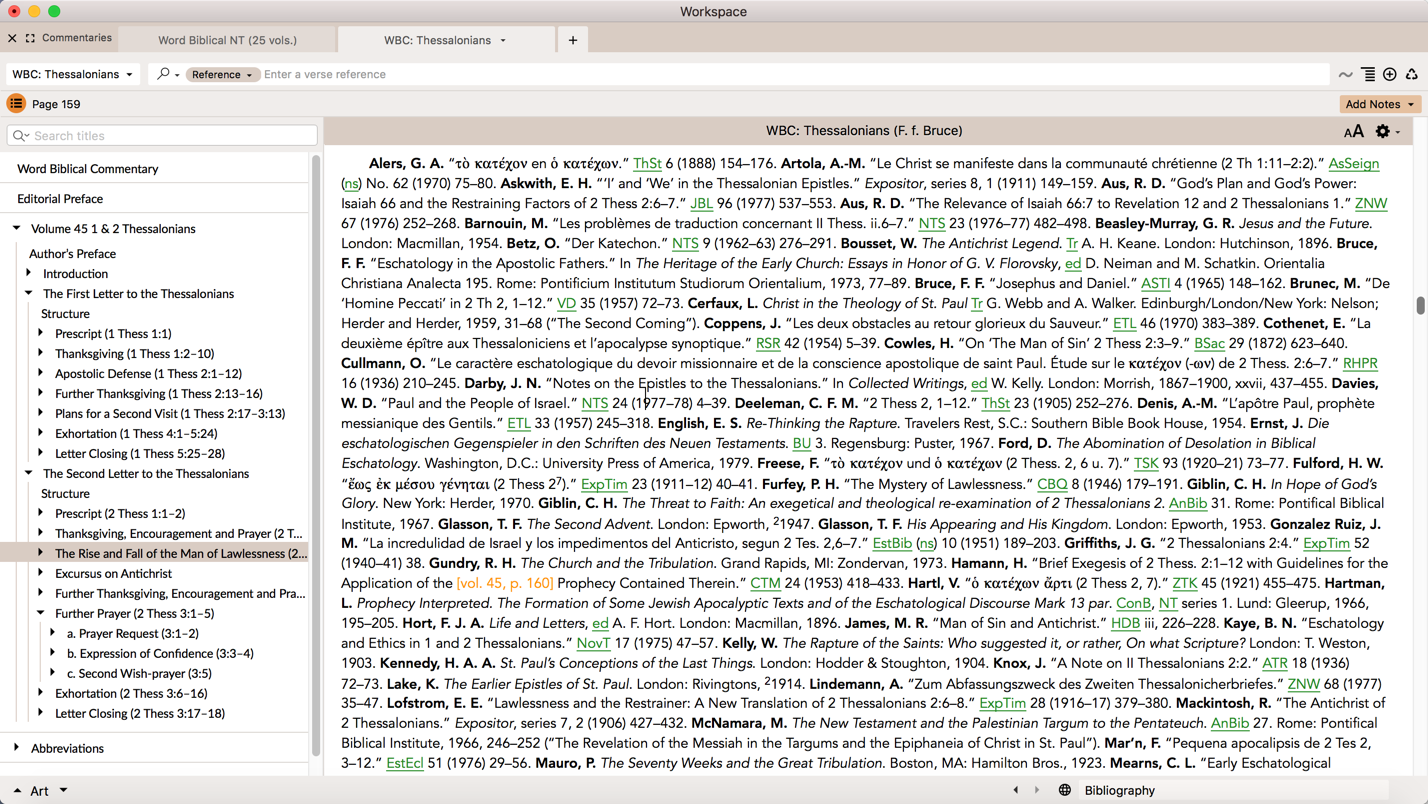Expand Thanksgiving (1 Thess 1:2–10)
The image size is (1428, 804).
tap(41, 353)
